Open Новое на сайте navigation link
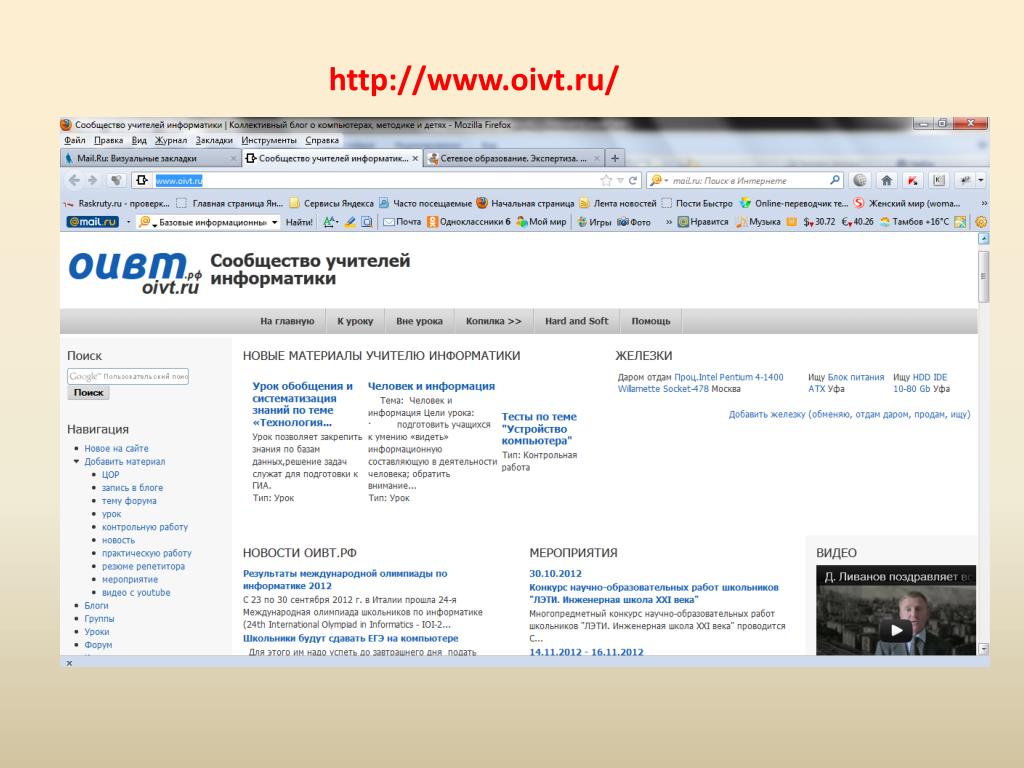Viewport: 1024px width, 768px height. coord(116,449)
